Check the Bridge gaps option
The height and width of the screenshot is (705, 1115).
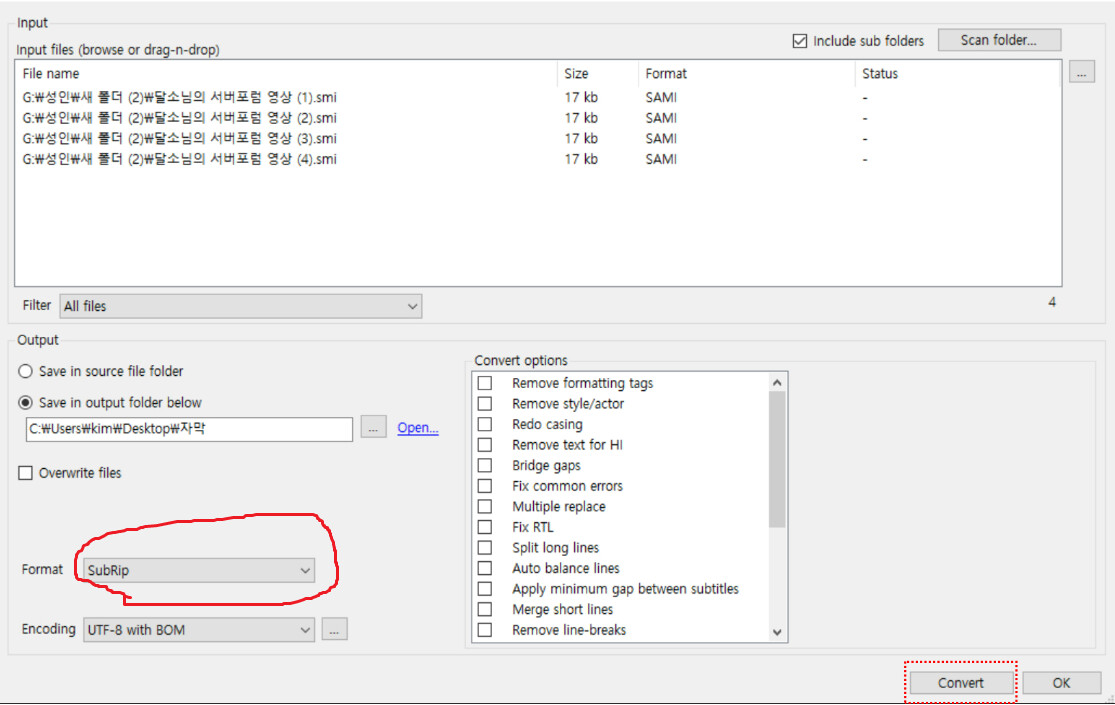[x=485, y=466]
